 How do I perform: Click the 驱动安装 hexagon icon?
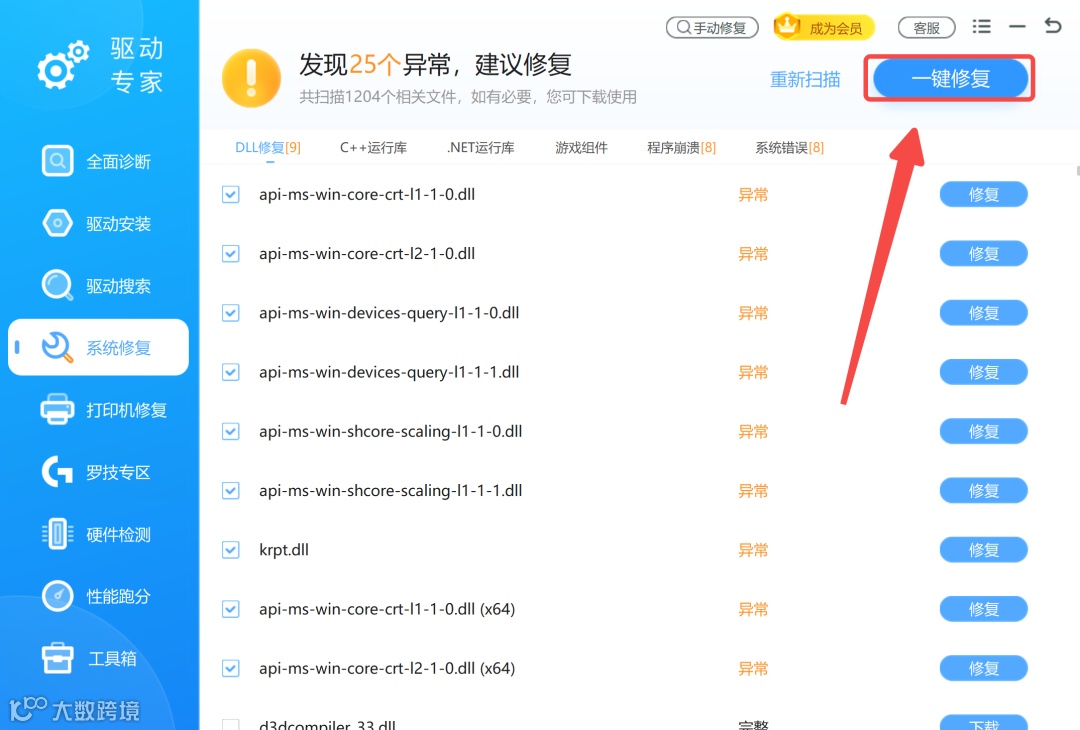coord(57,223)
